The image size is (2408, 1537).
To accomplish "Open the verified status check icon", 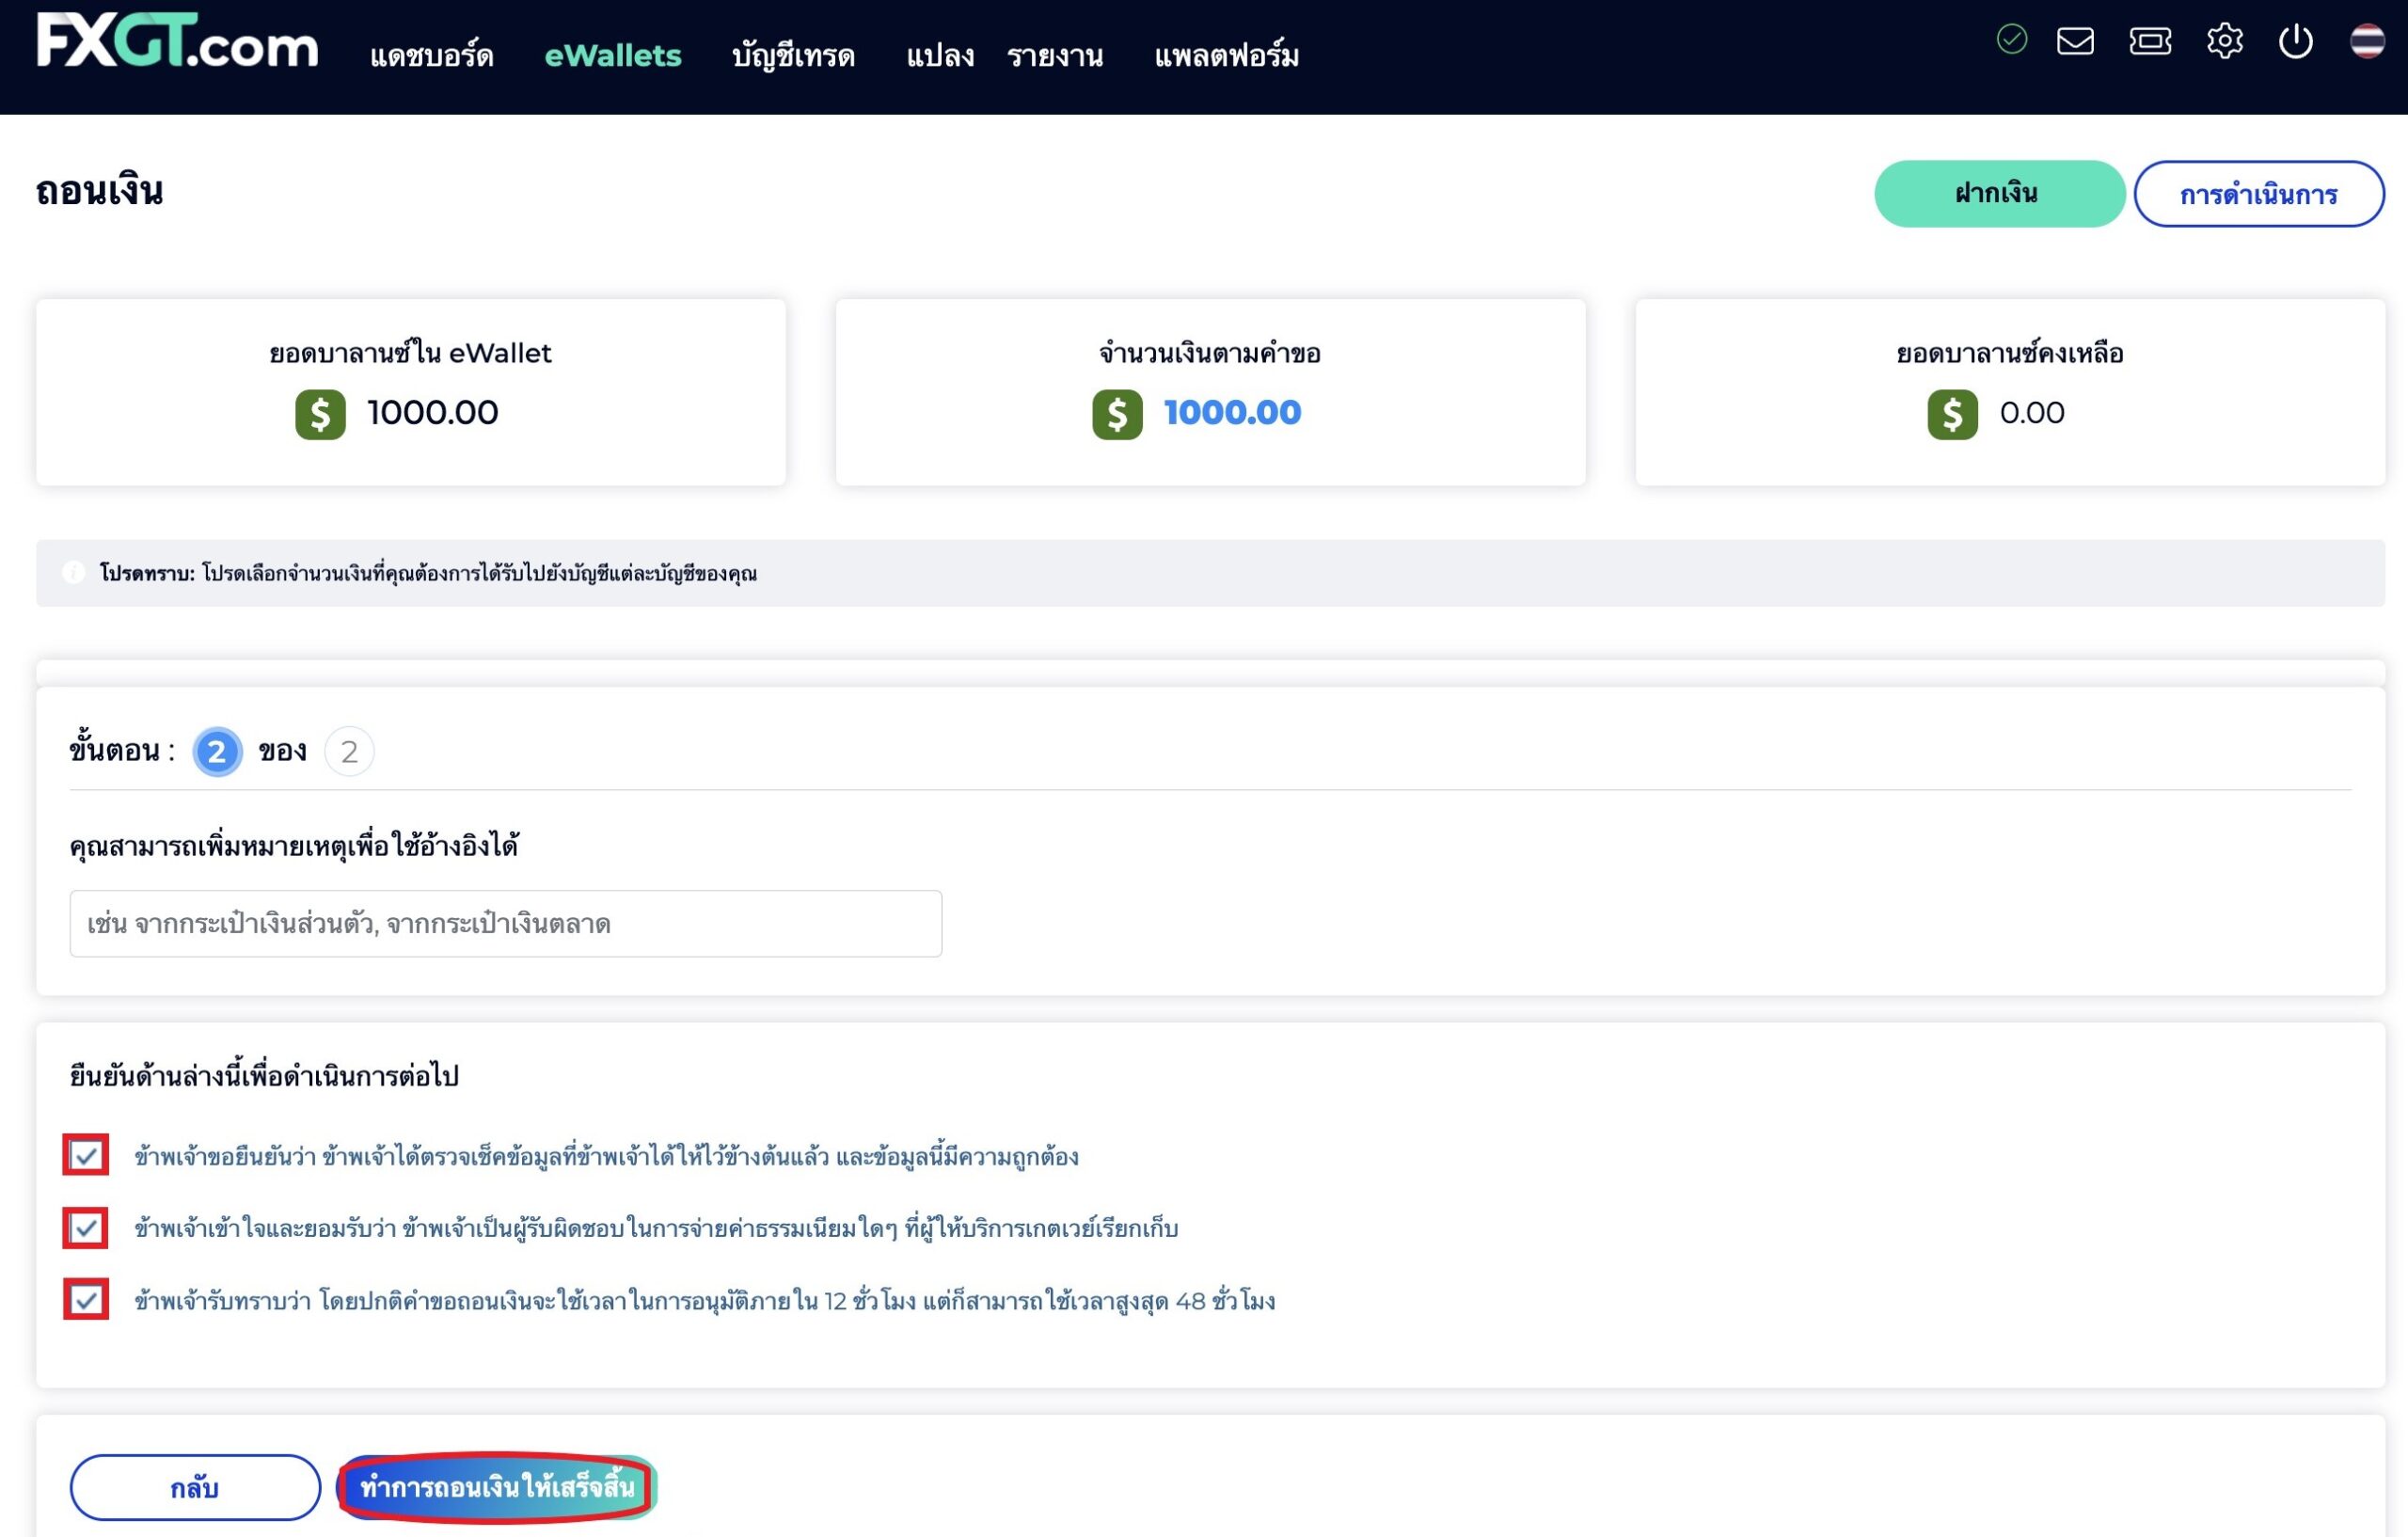I will tap(2011, 40).
